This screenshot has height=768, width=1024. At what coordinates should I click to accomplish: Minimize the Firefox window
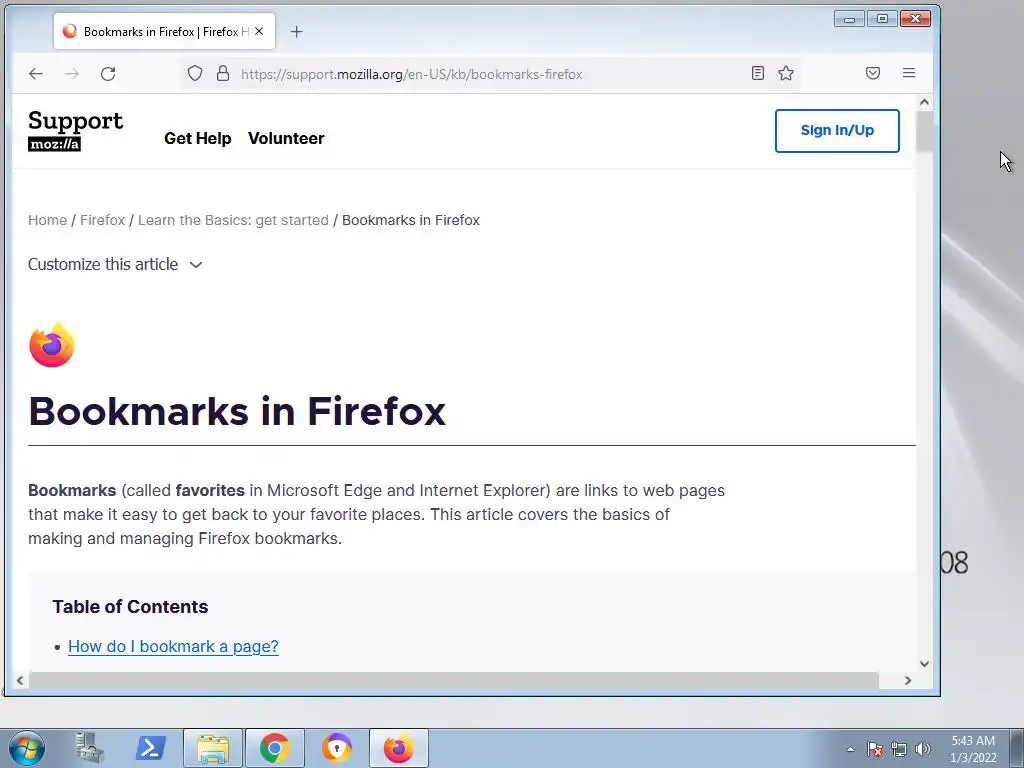(850, 18)
